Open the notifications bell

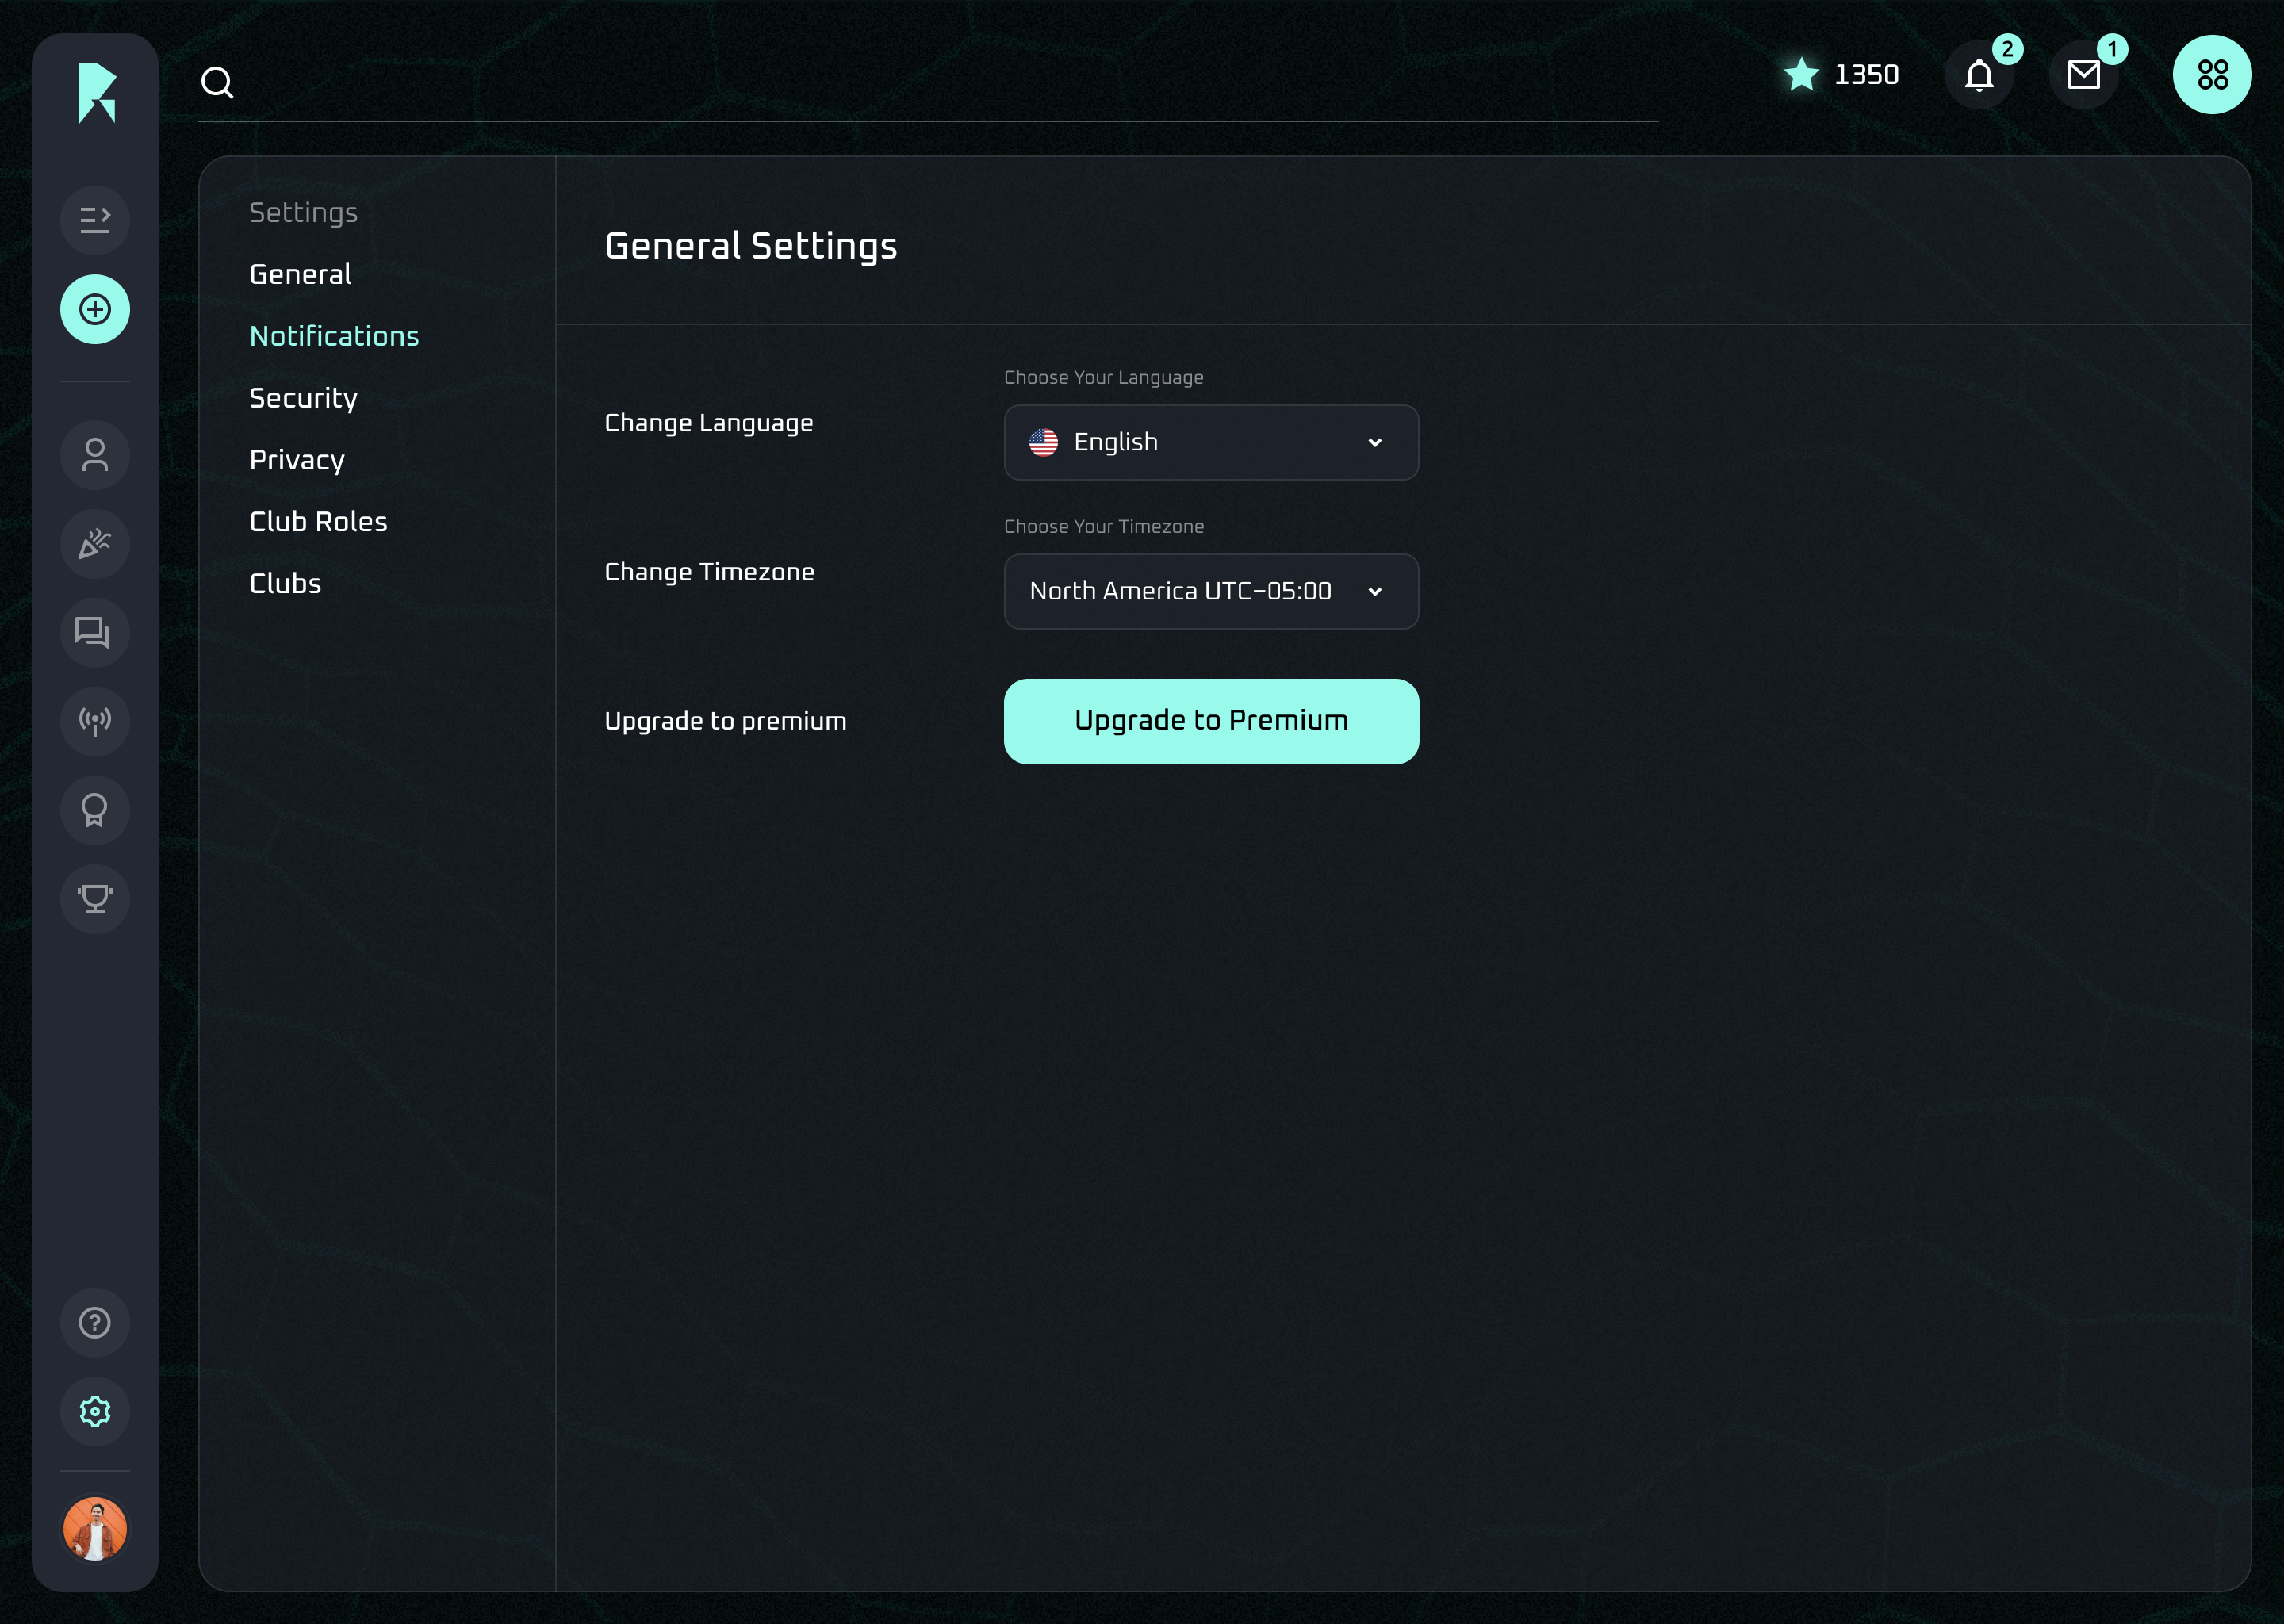click(x=1978, y=75)
